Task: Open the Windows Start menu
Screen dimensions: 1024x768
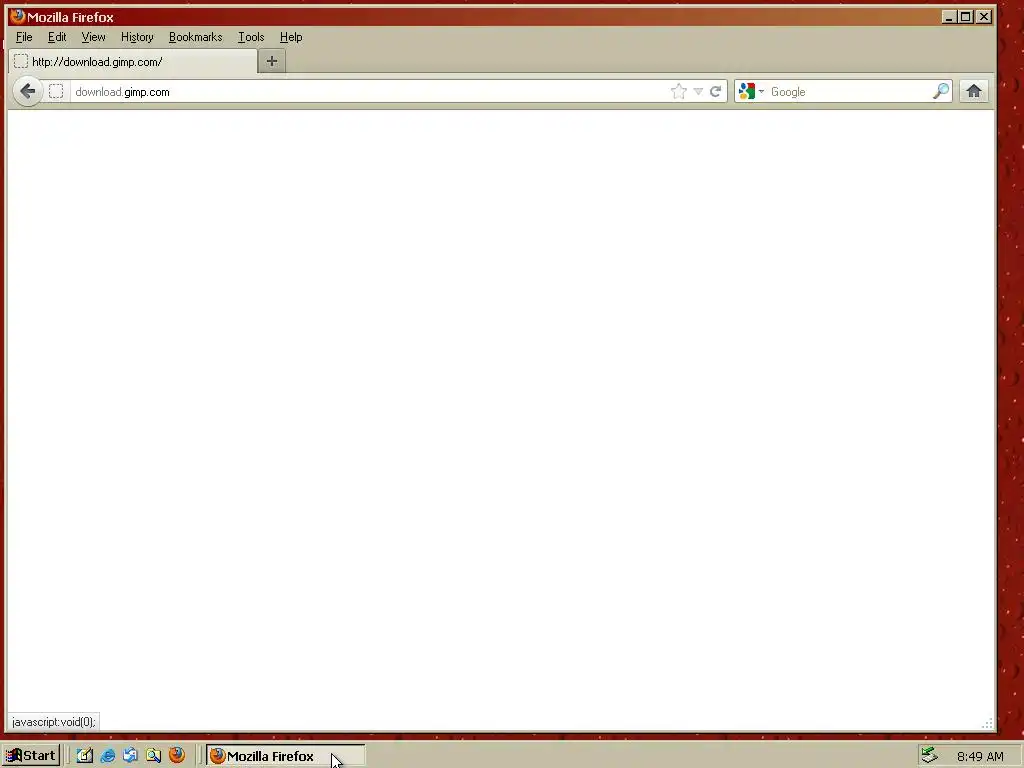Action: point(31,756)
